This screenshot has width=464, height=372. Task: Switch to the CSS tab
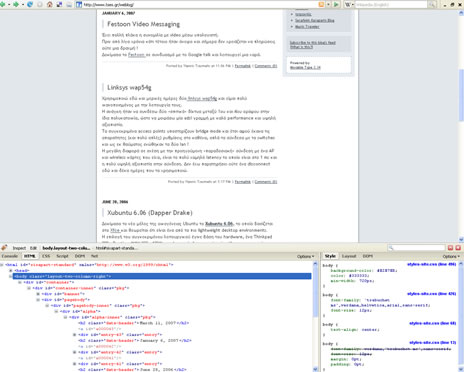tap(46, 256)
